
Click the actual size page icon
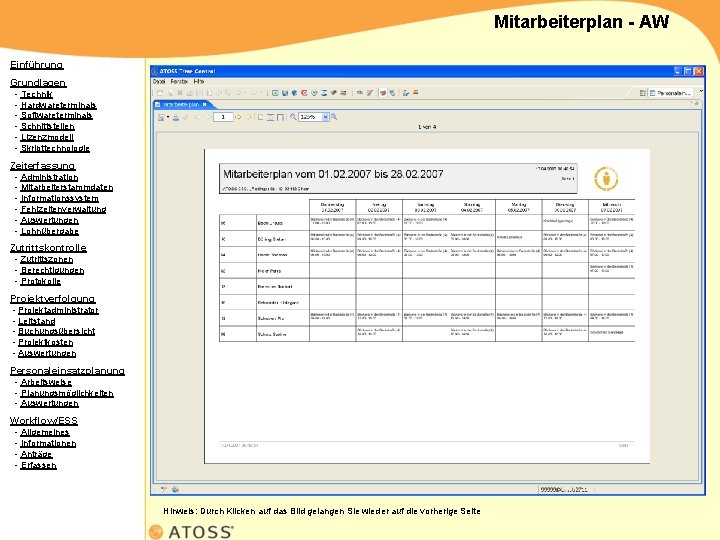click(260, 117)
